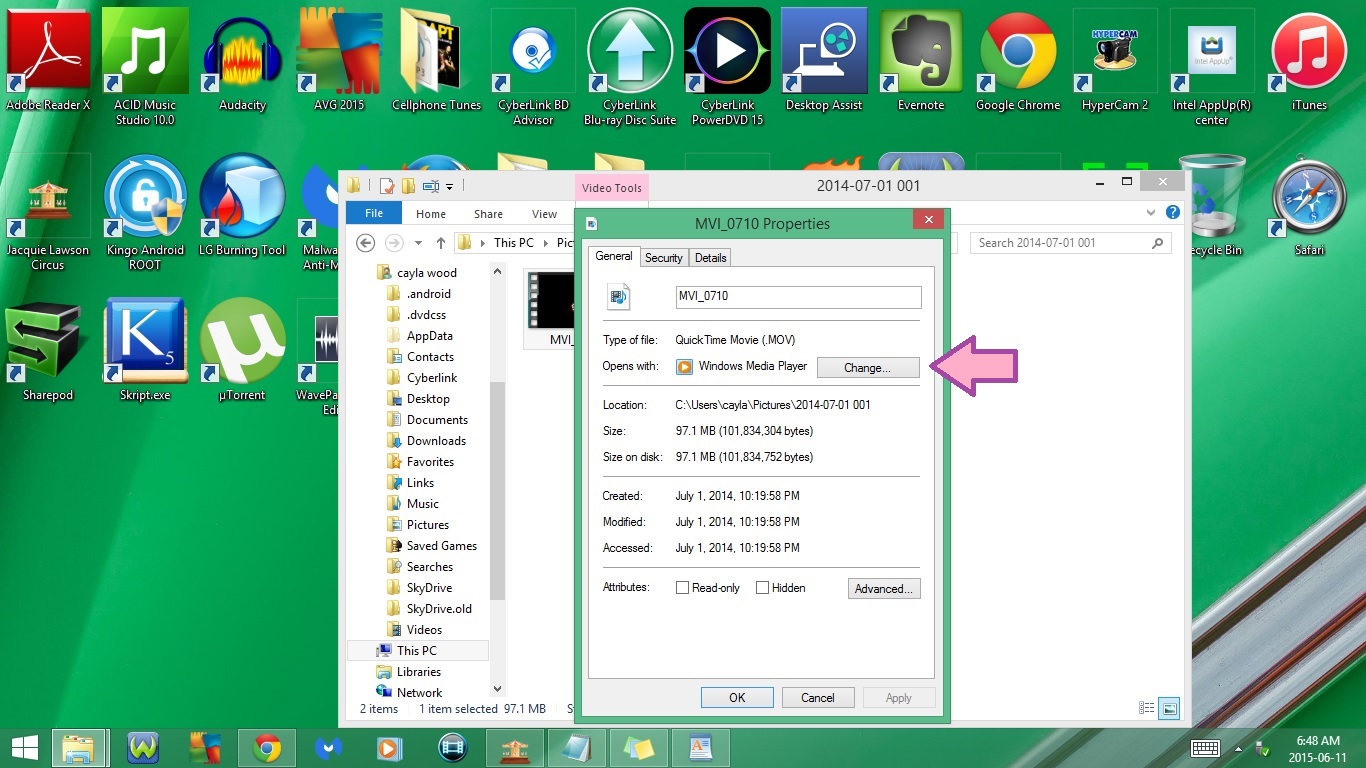Focus the Search 2014-07-01 001 box

click(1070, 243)
